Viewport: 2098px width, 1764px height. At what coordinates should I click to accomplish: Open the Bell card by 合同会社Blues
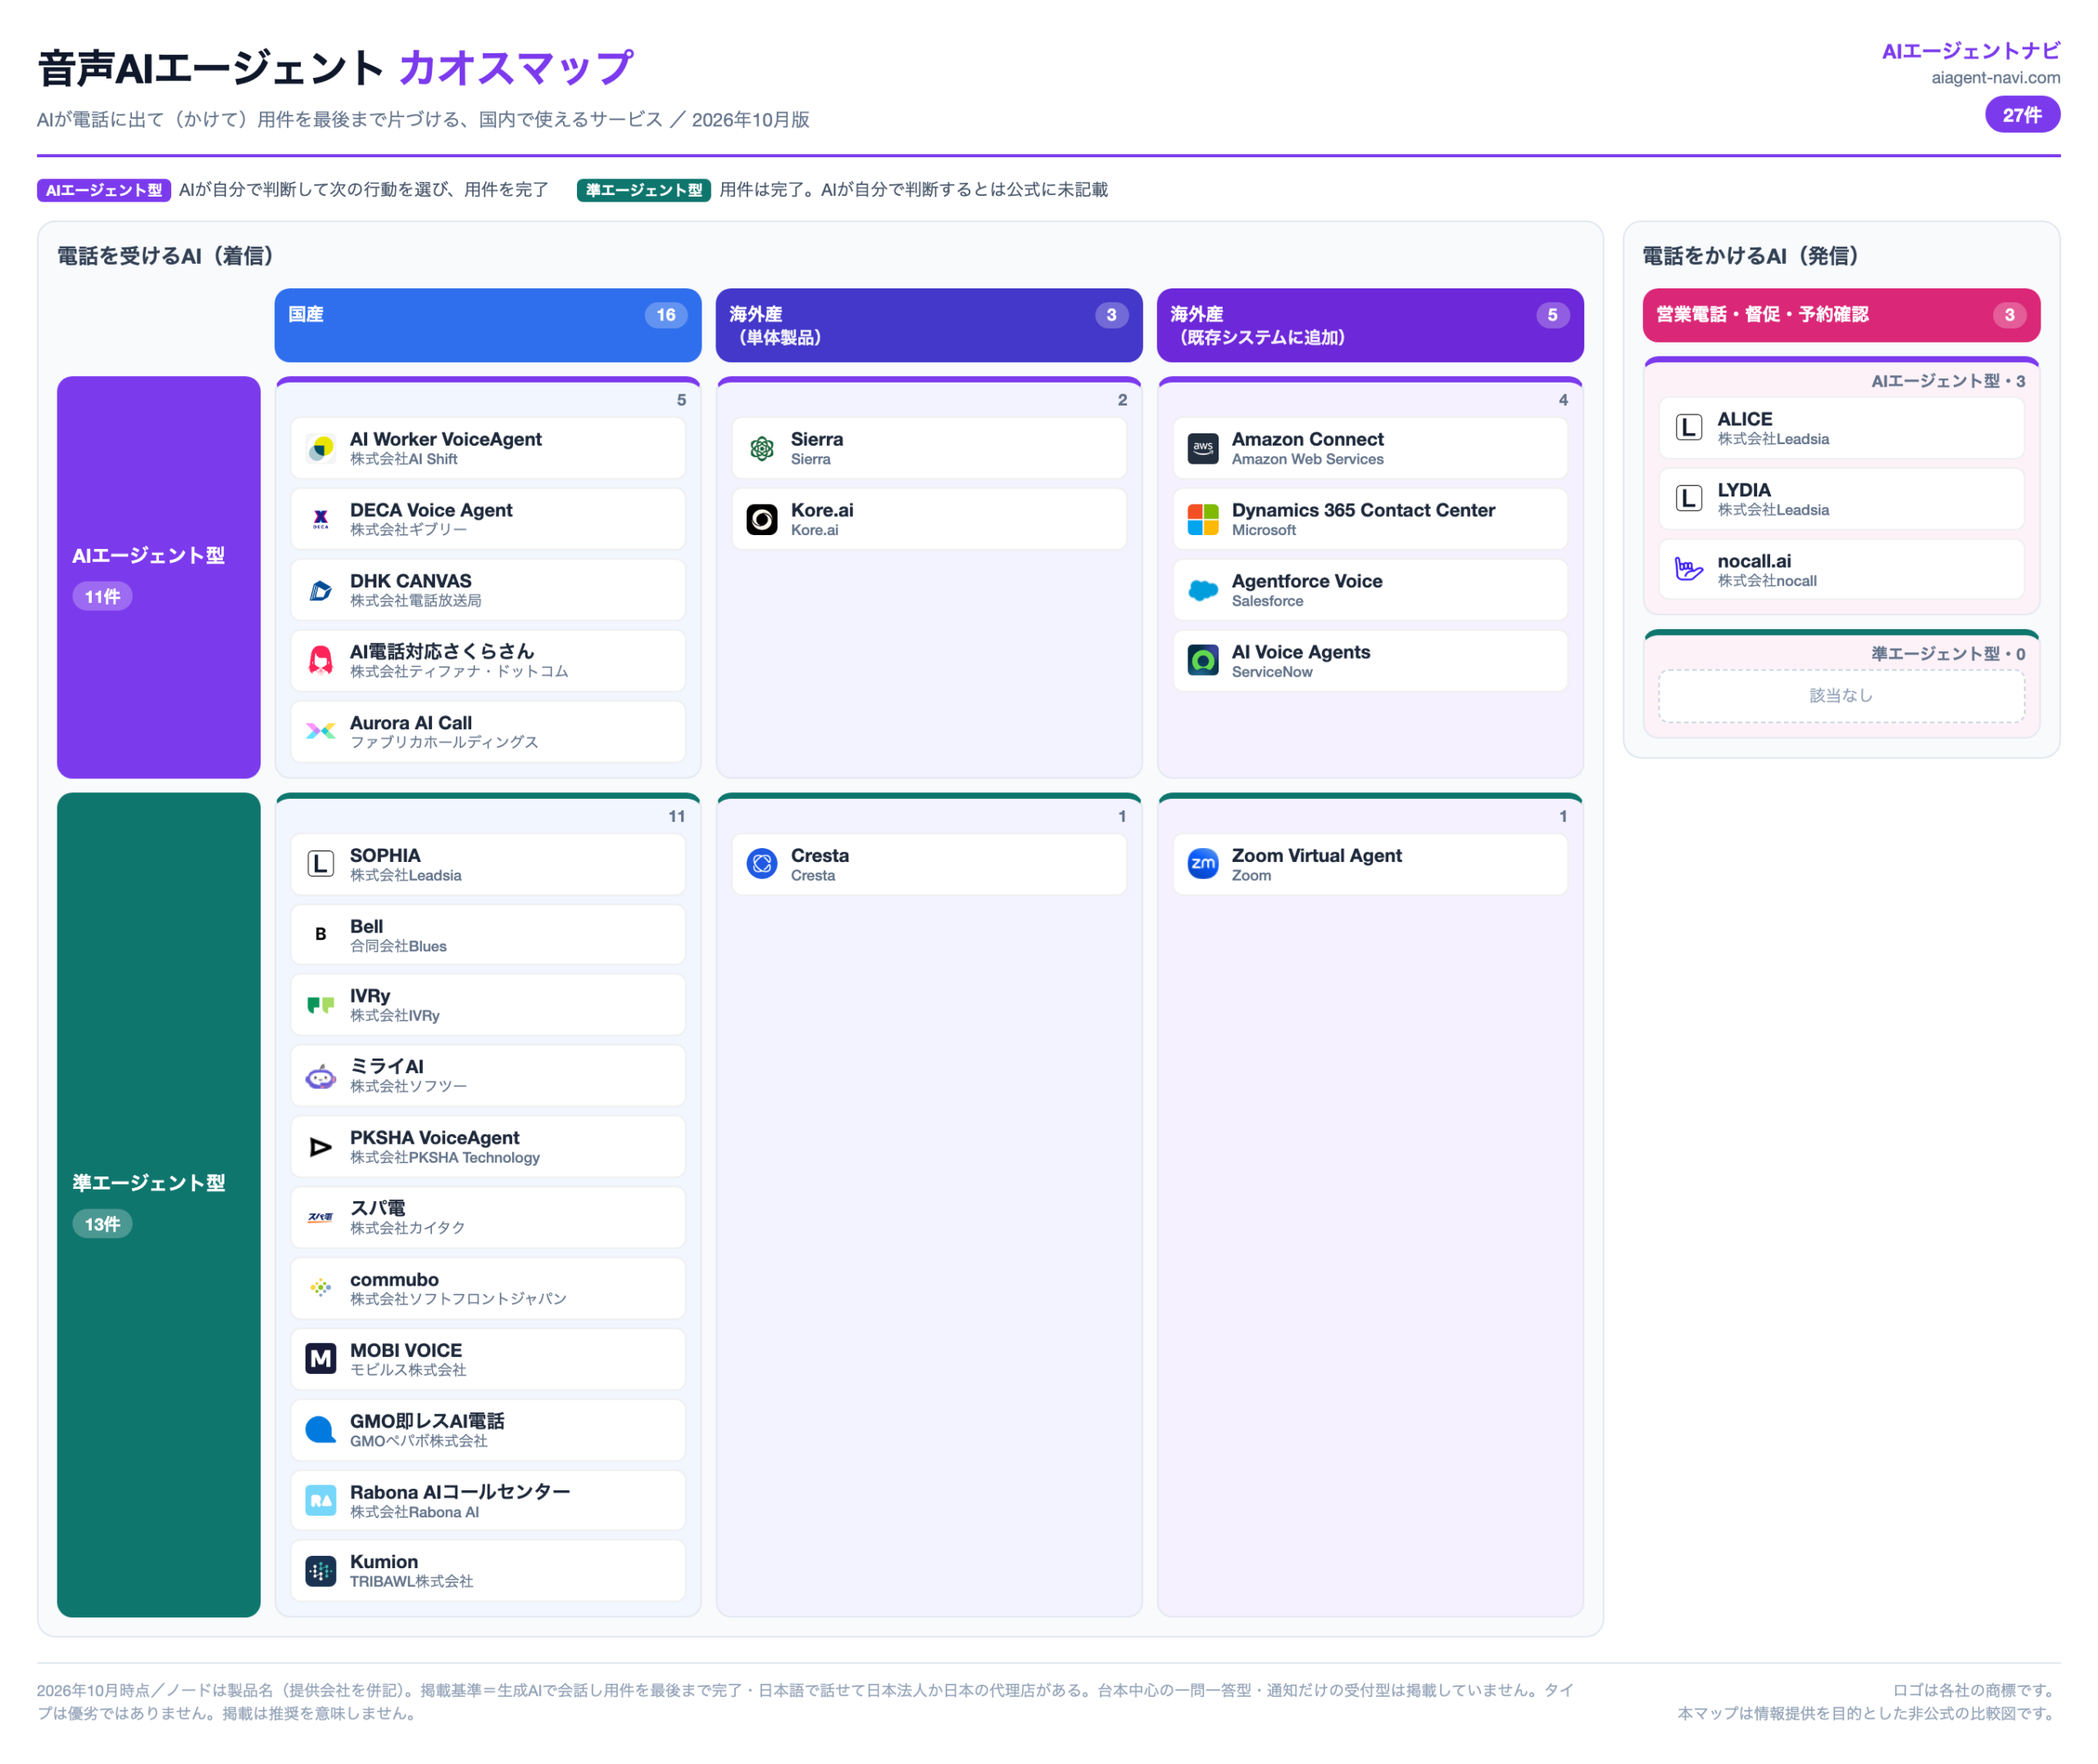(488, 935)
